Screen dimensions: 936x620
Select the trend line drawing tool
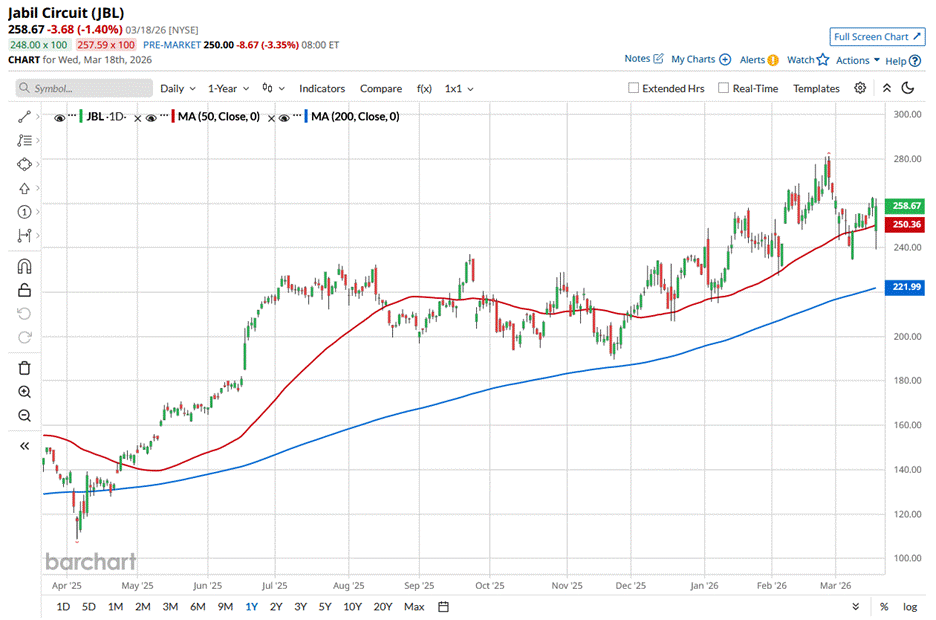[x=24, y=117]
